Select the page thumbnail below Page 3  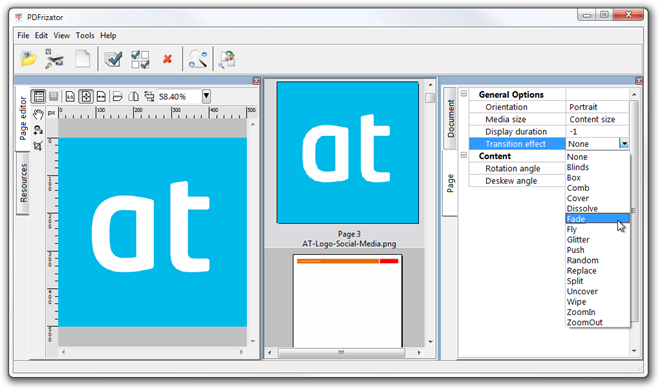348,300
